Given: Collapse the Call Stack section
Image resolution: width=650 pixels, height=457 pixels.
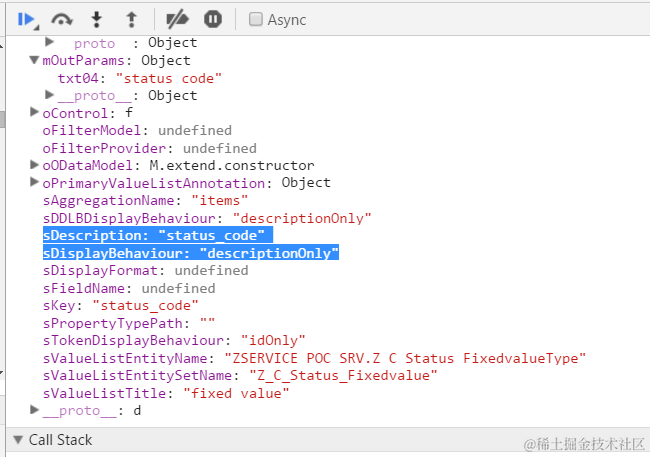Looking at the screenshot, I should point(18,440).
